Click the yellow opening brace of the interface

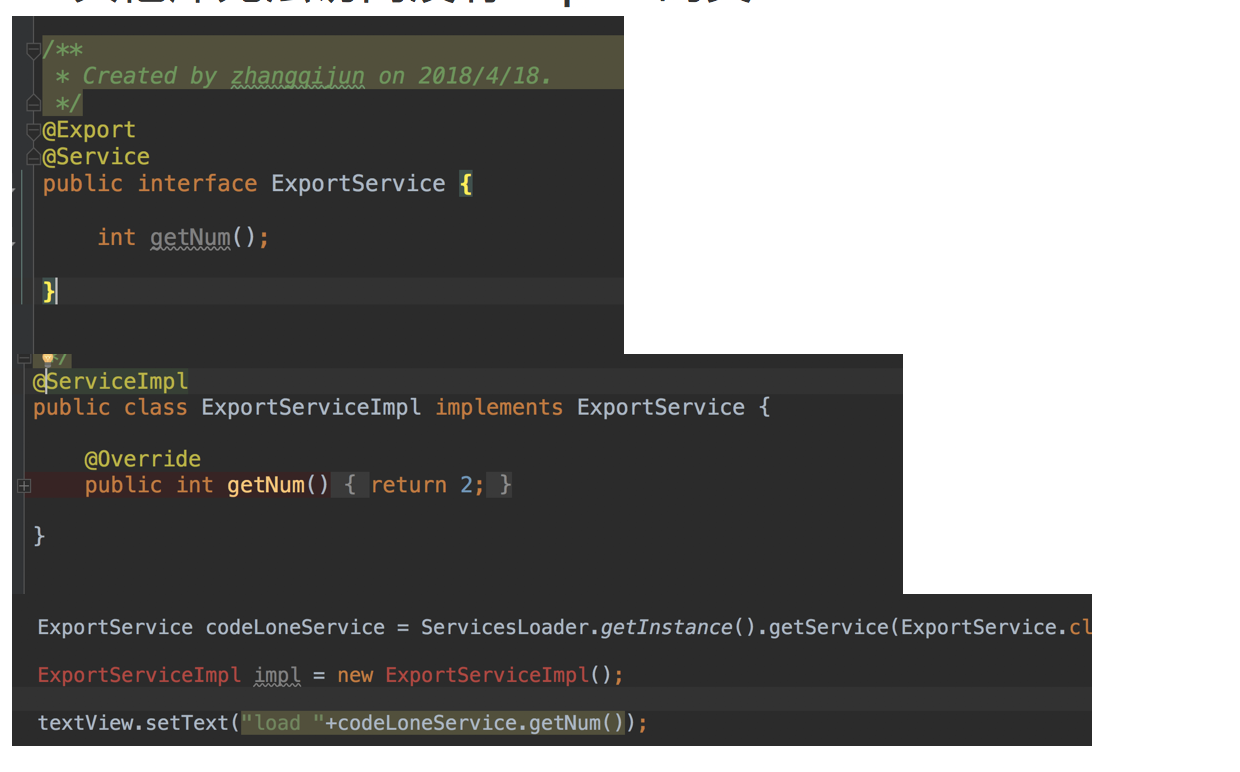pos(465,184)
